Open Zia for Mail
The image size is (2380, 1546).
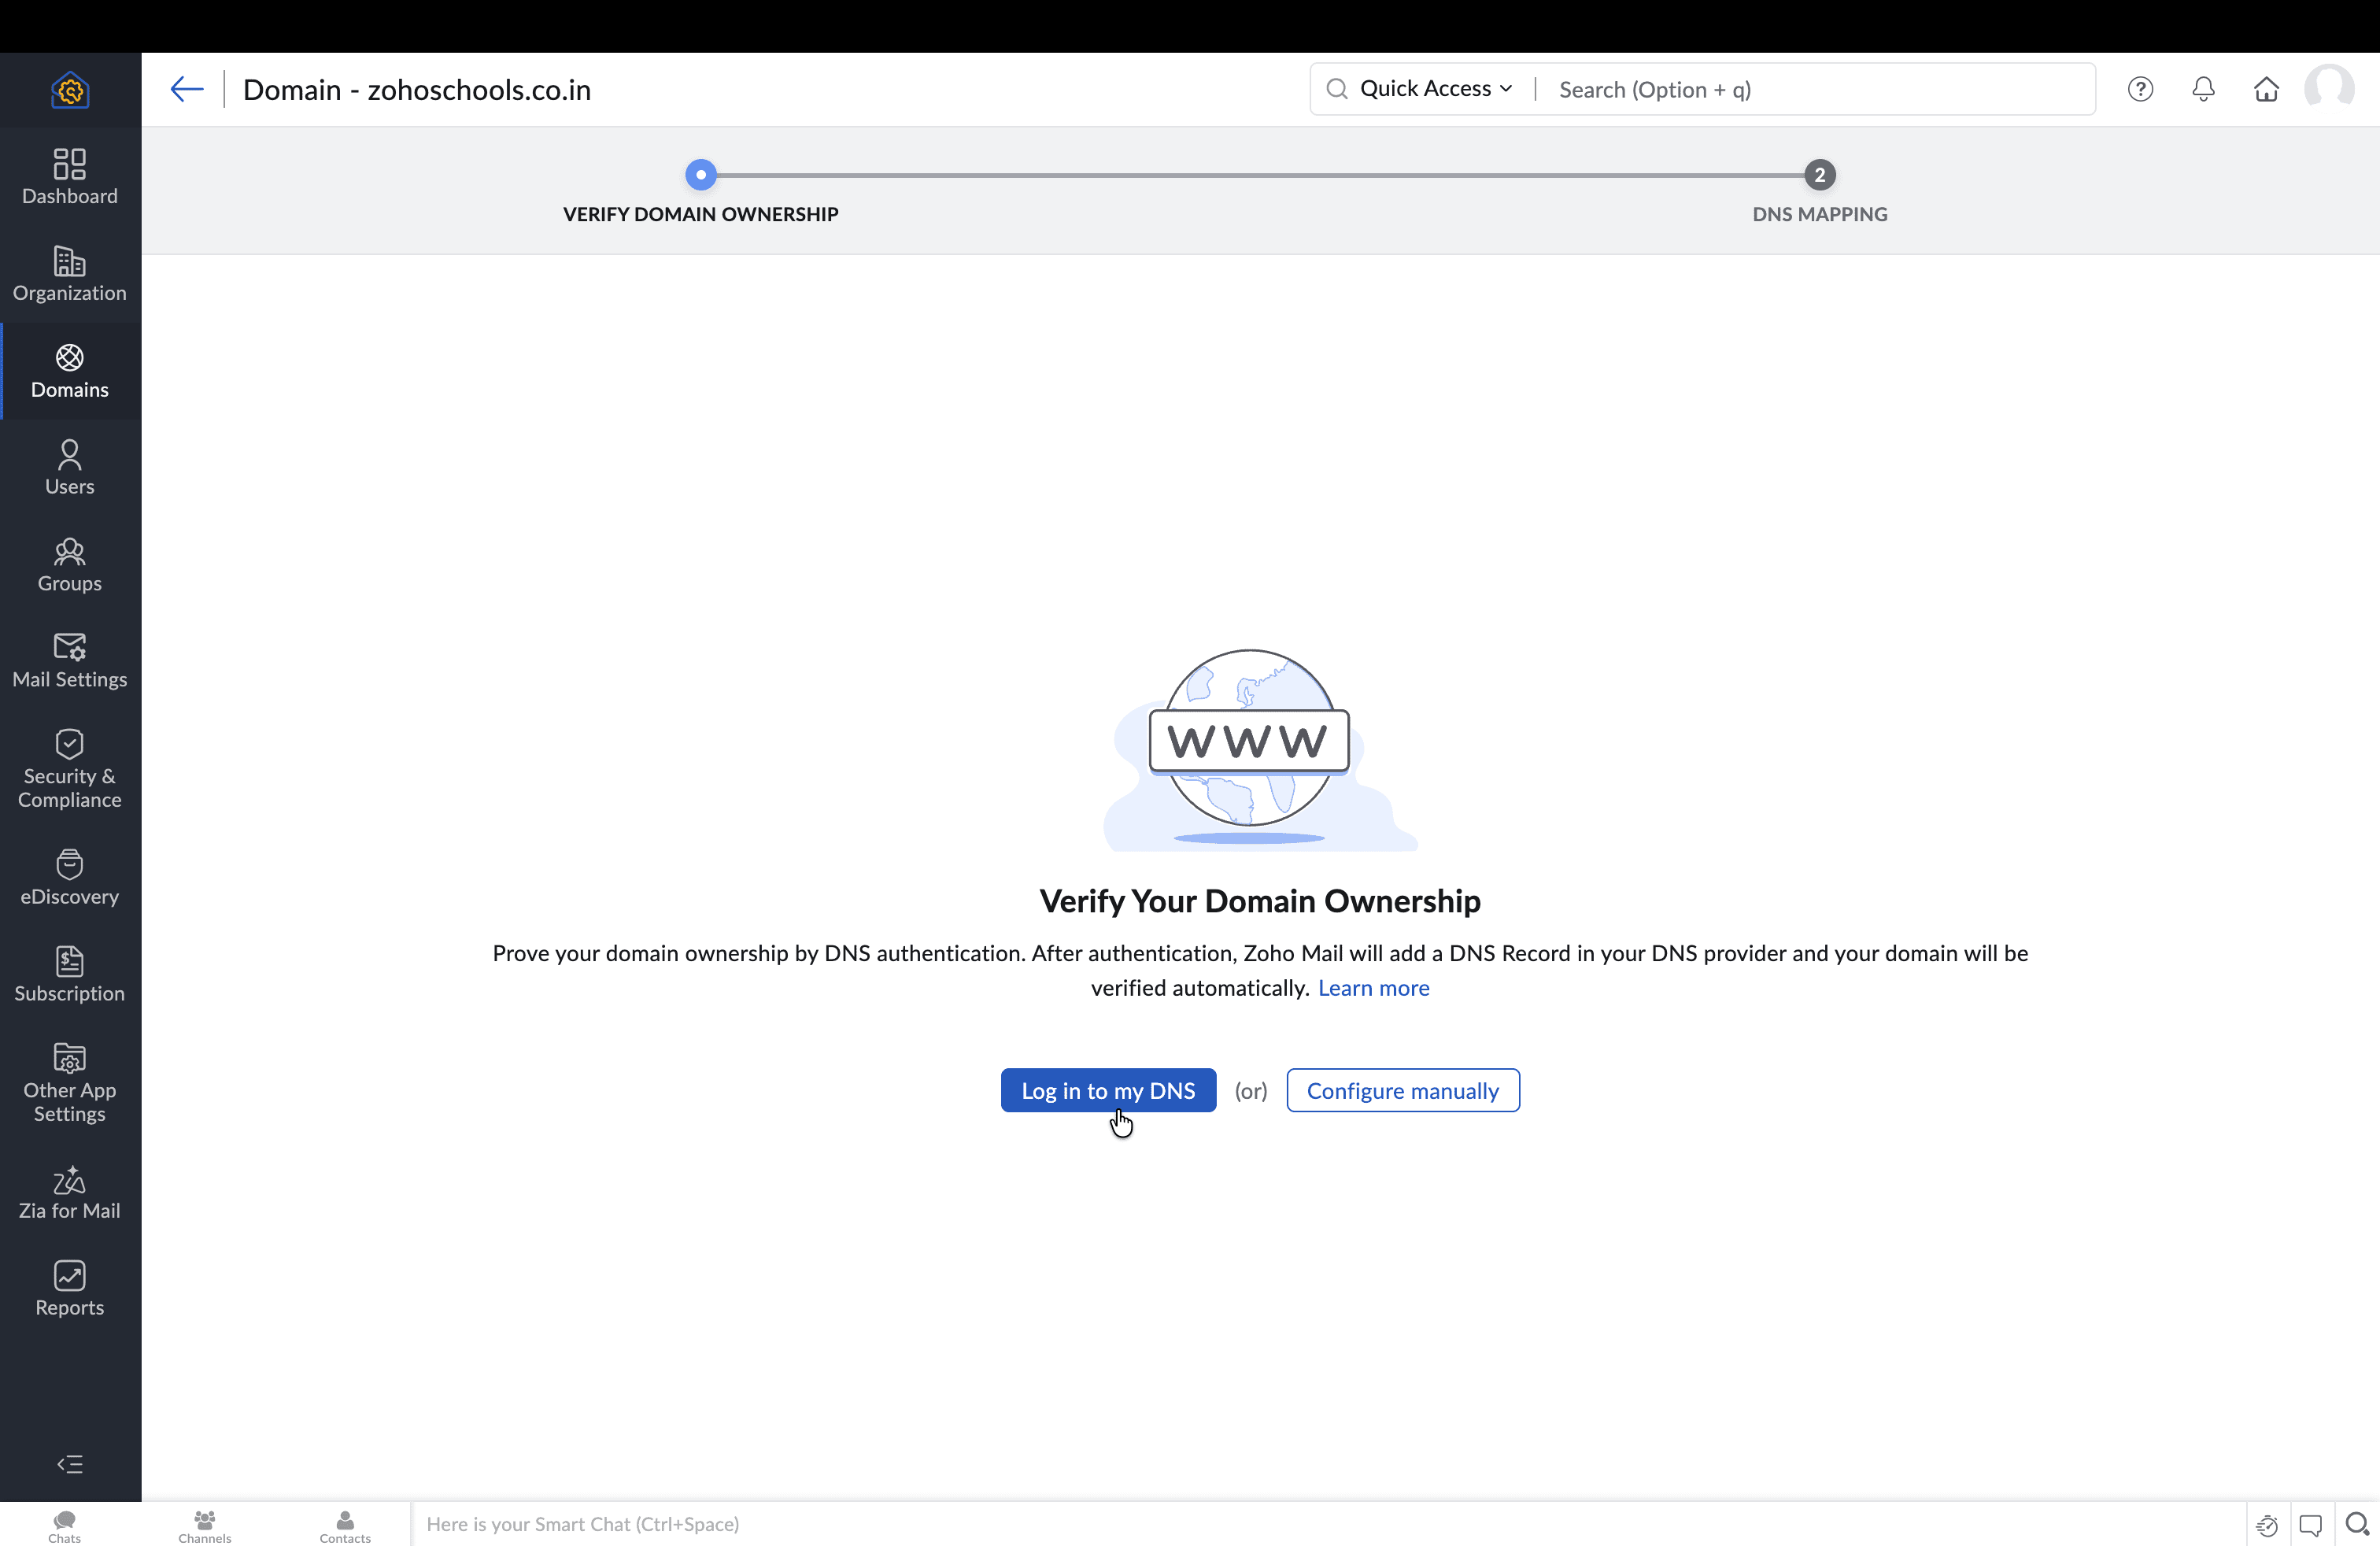click(x=70, y=1193)
